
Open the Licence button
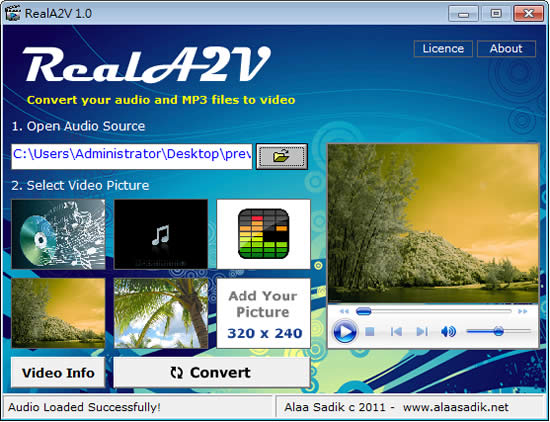point(443,48)
